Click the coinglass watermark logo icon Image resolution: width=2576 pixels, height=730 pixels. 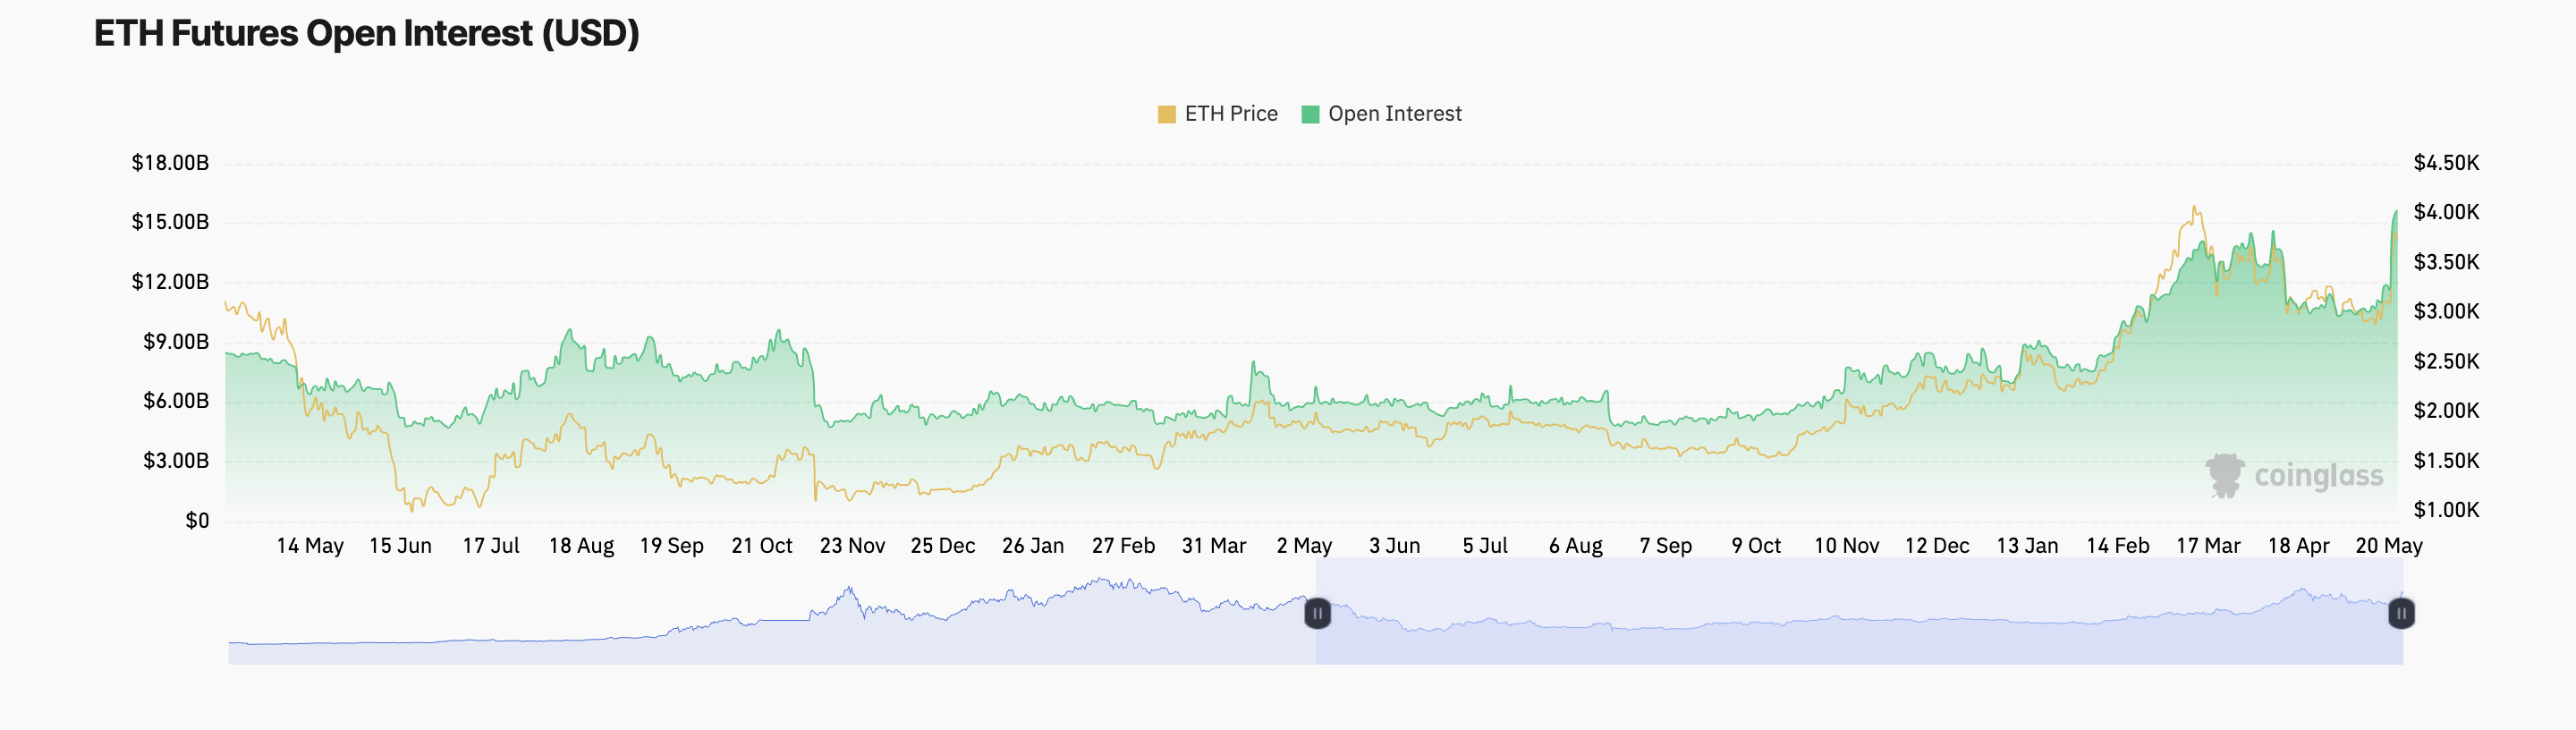pyautogui.click(x=2225, y=475)
